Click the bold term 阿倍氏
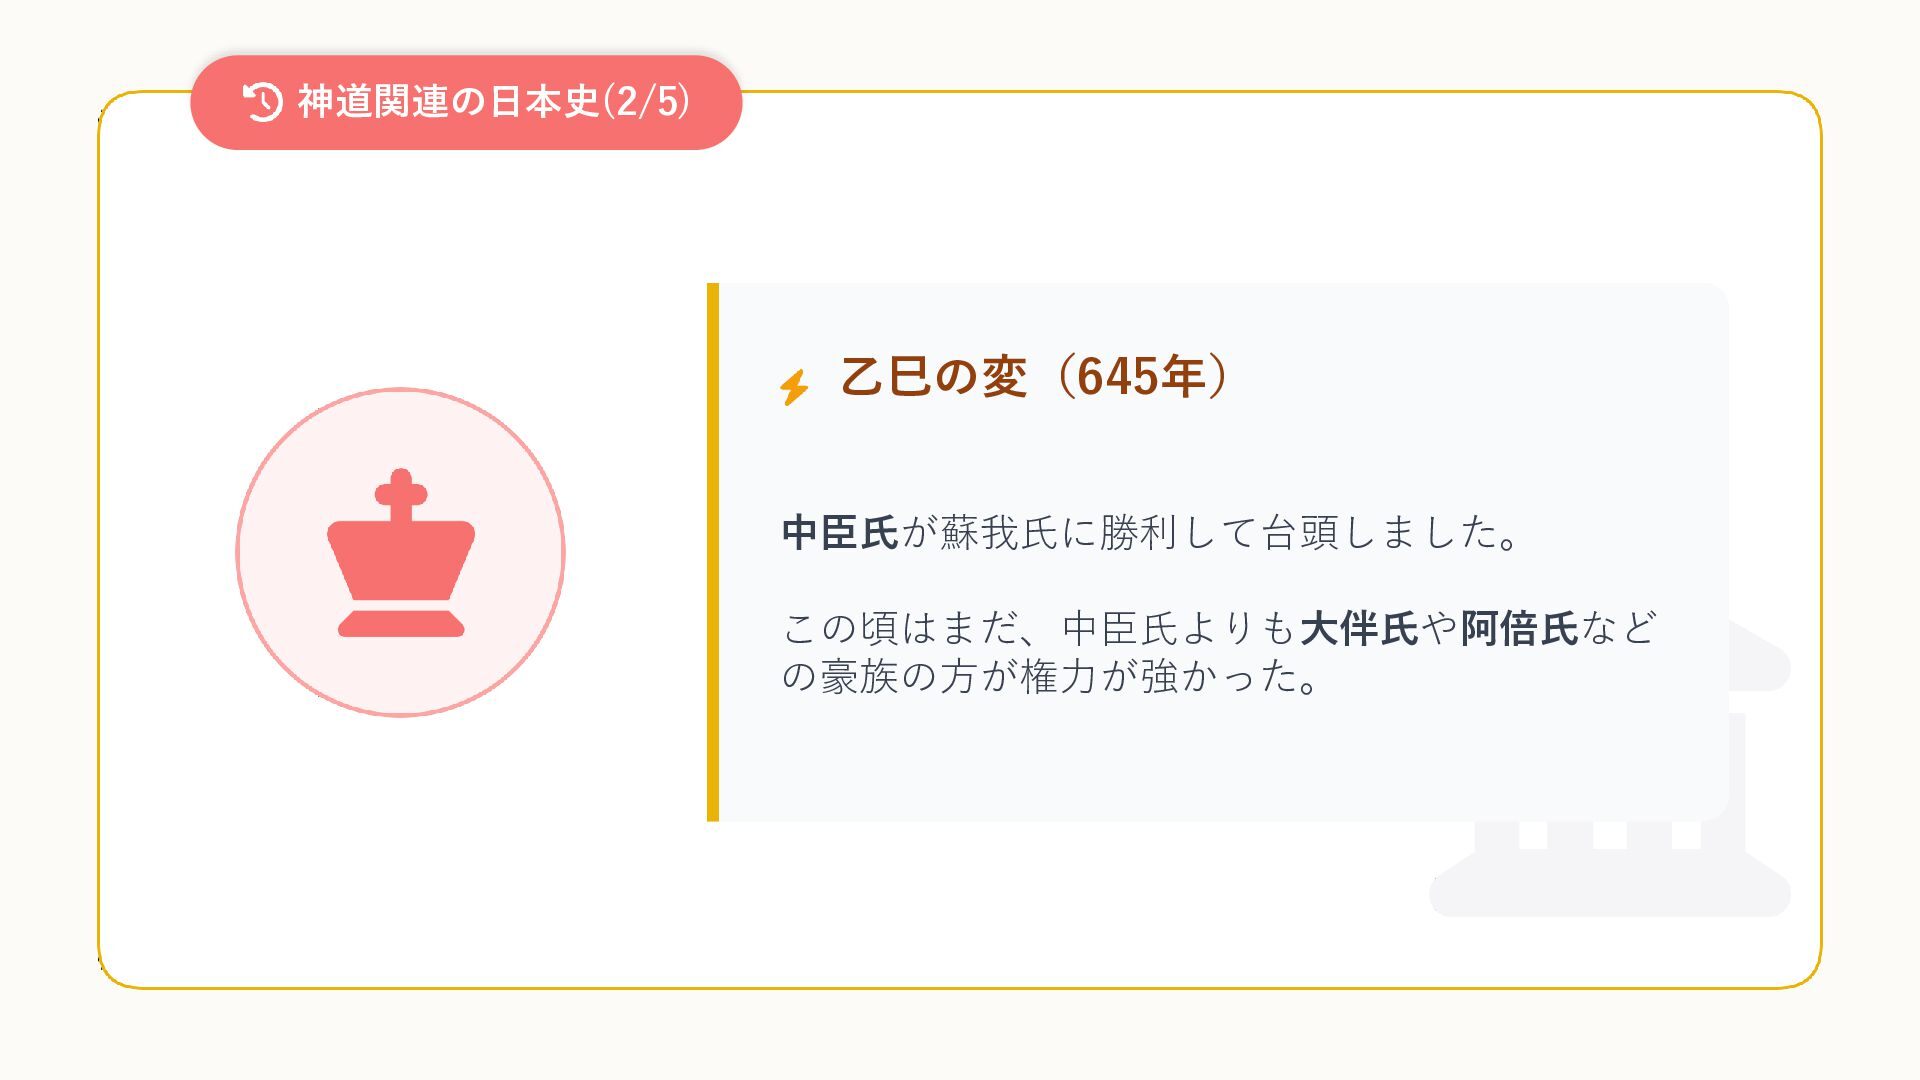This screenshot has width=1920, height=1080. coord(1519,629)
